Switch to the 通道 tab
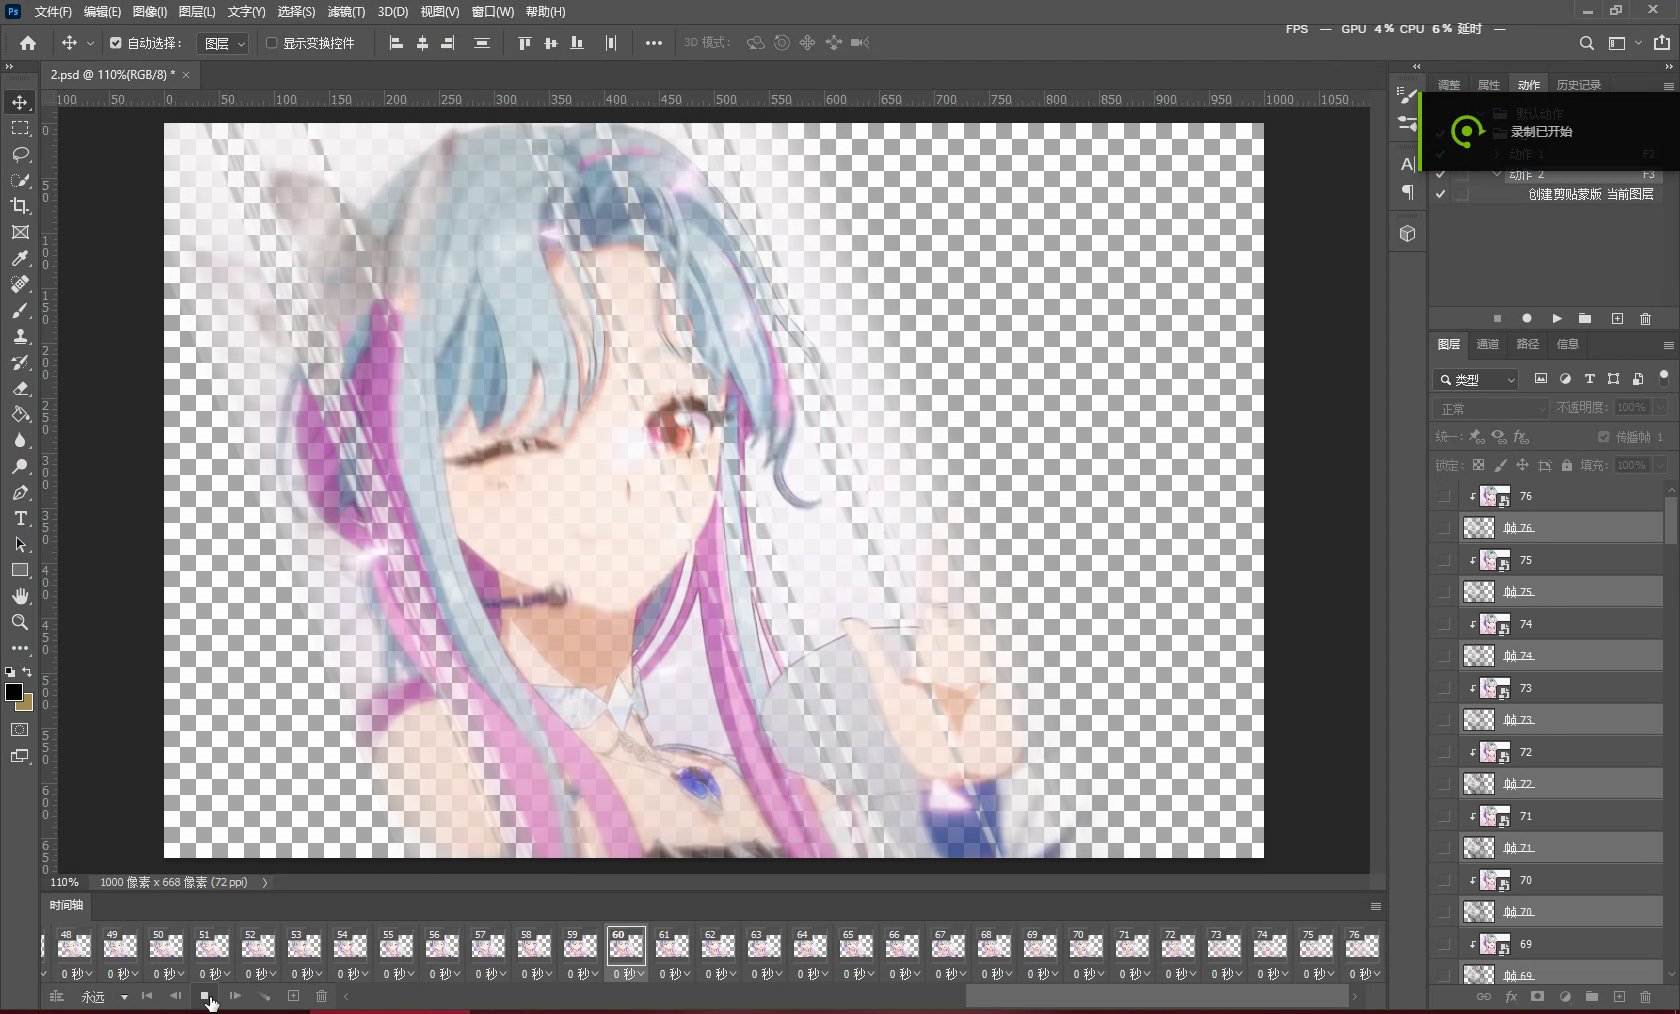1680x1014 pixels. click(1488, 344)
